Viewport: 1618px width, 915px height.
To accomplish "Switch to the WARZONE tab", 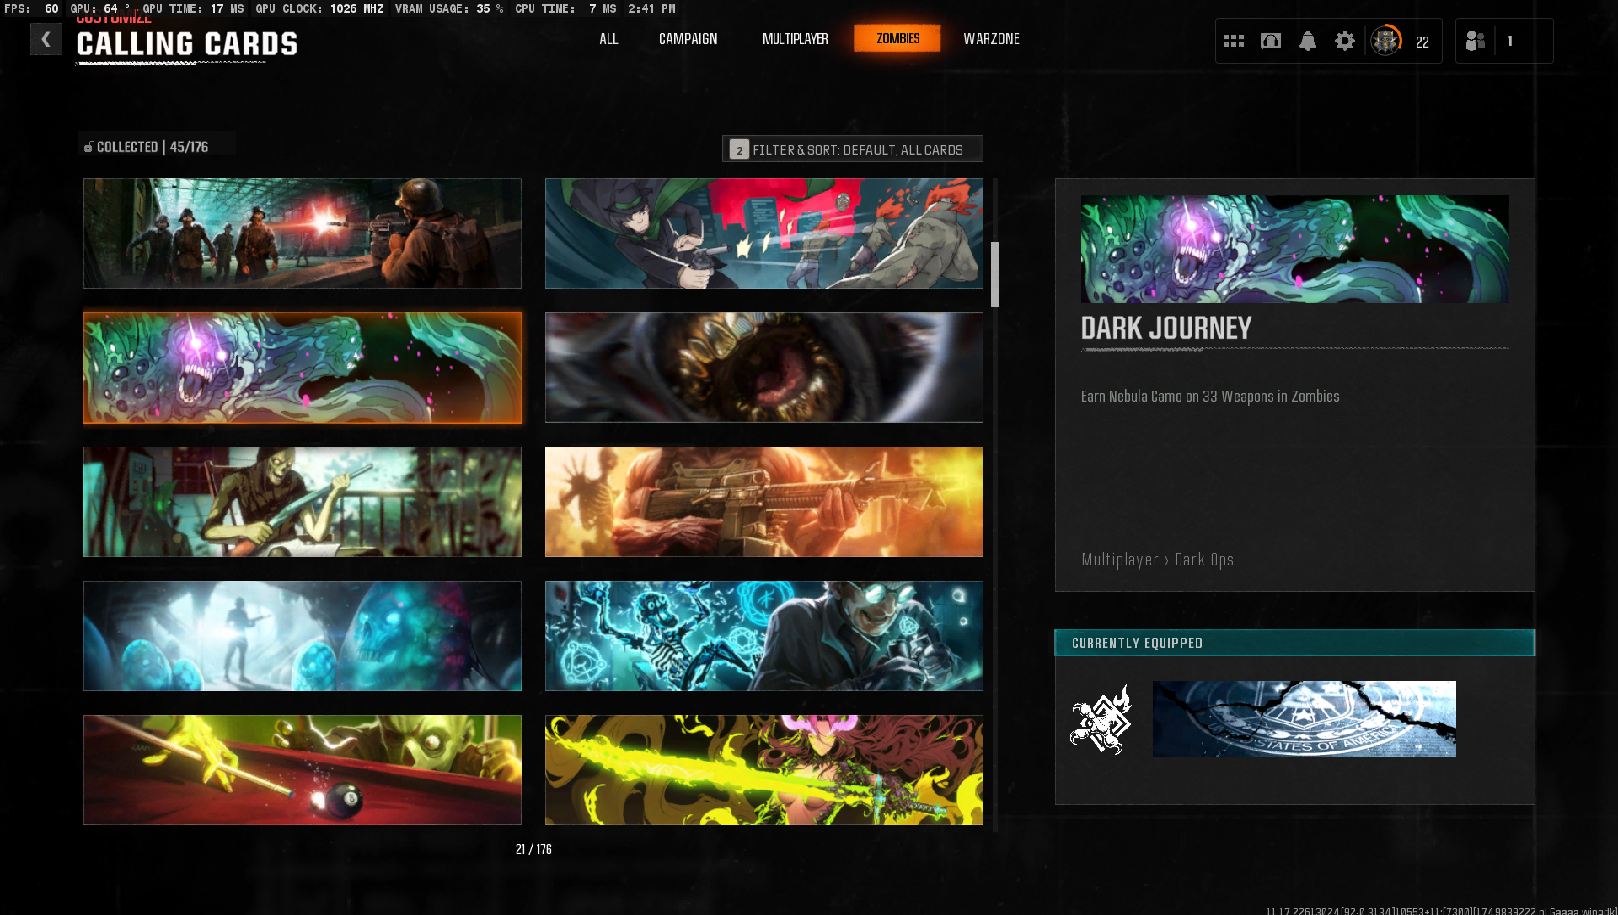I will coord(992,39).
